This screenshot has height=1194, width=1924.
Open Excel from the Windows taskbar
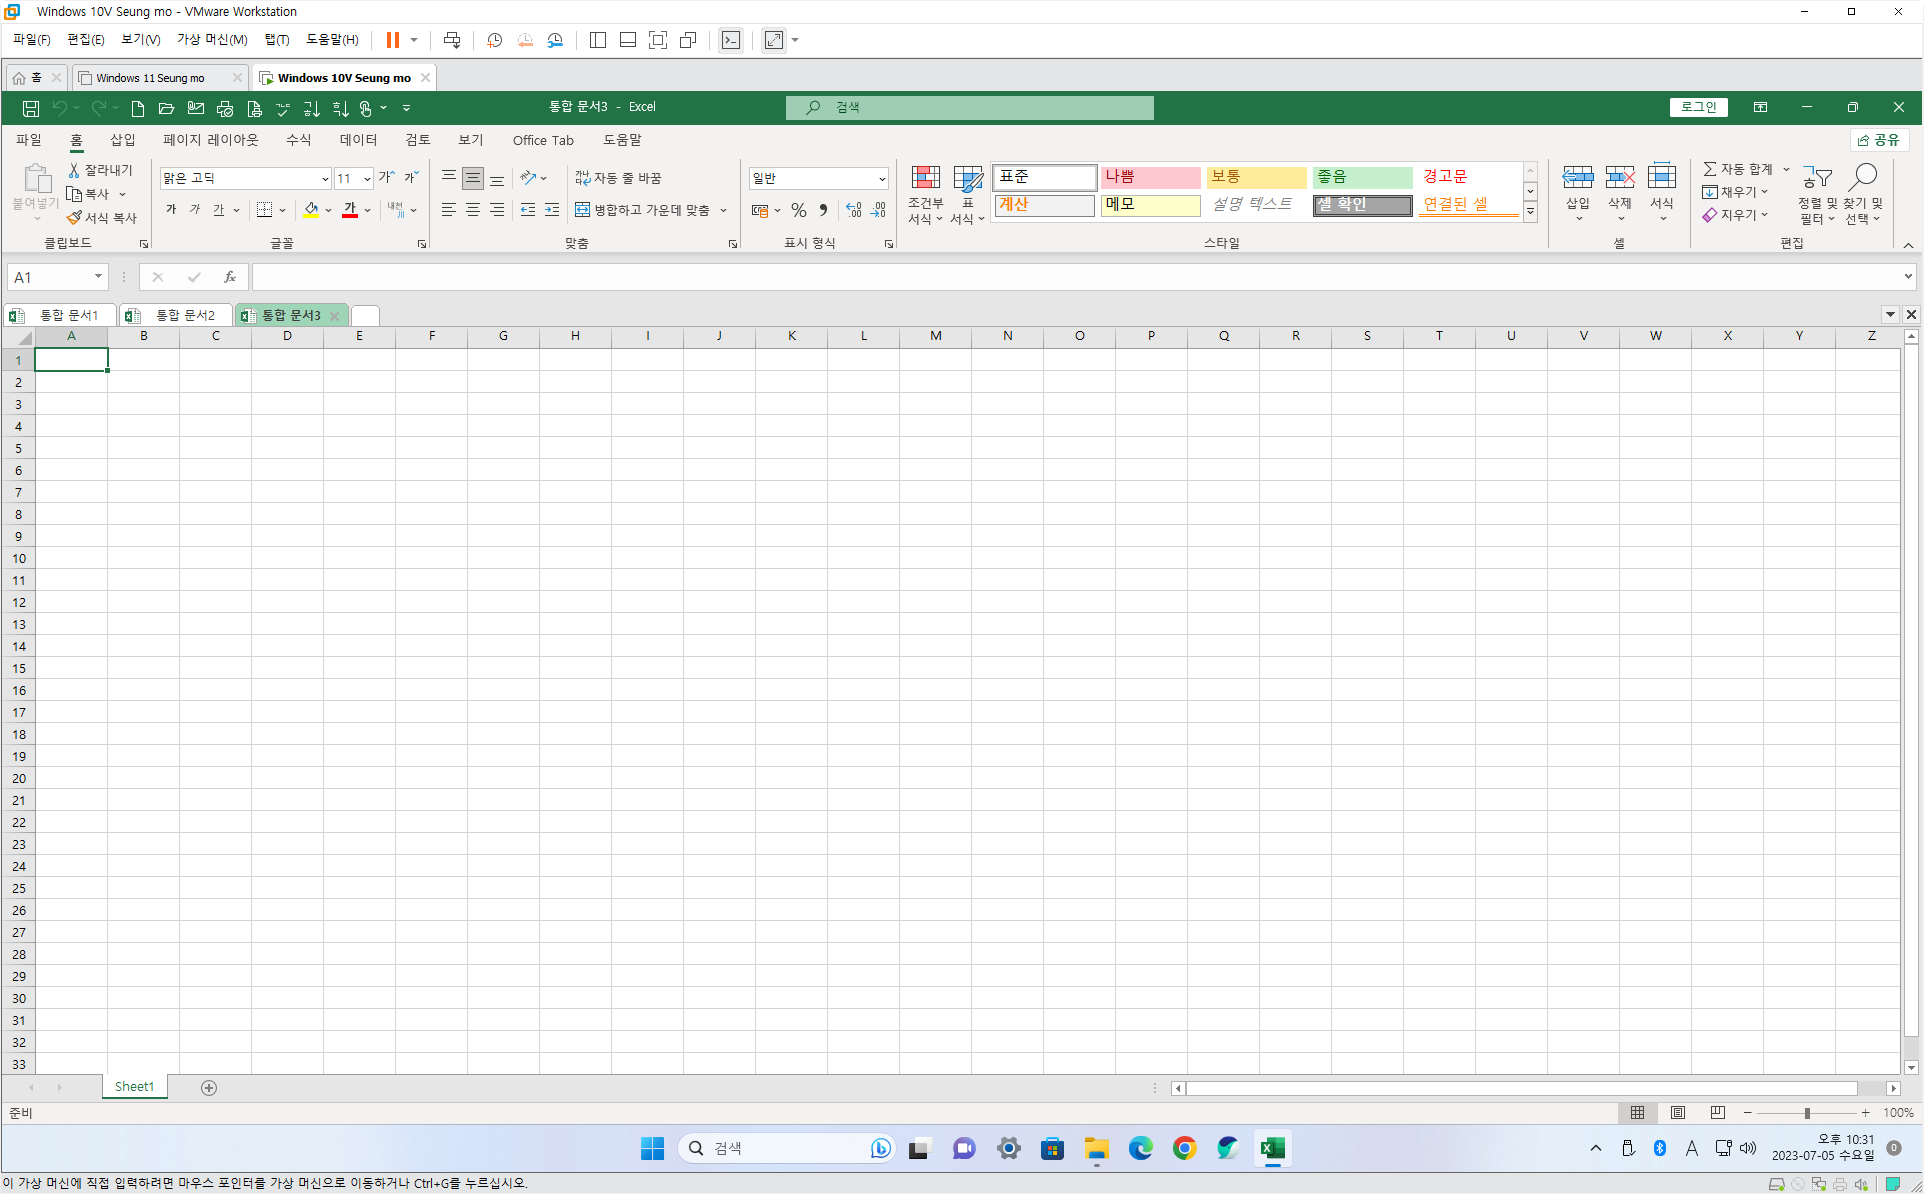coord(1272,1148)
